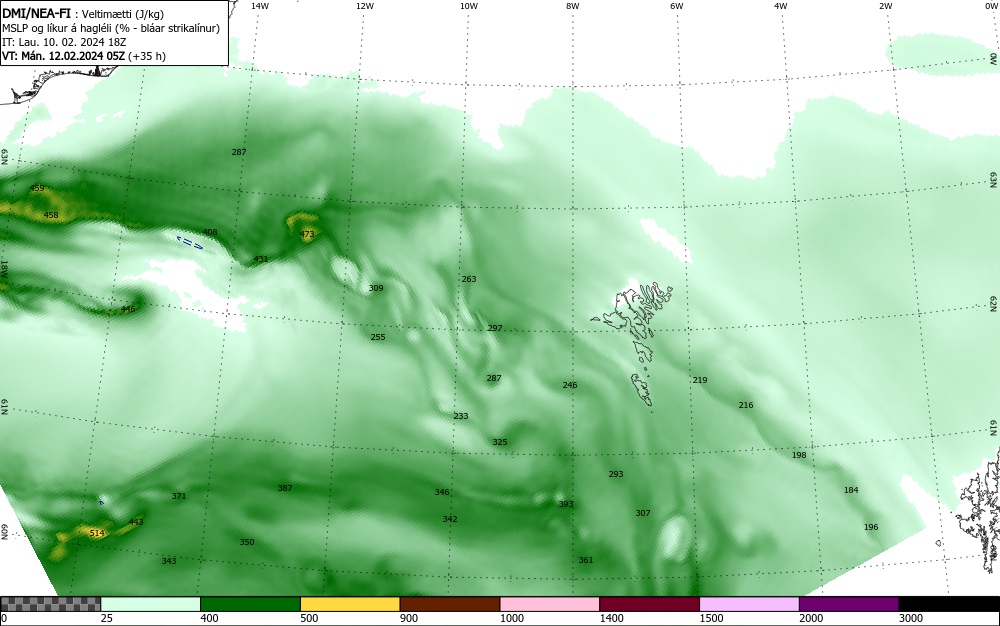1000x626 pixels.
Task: Click the yellow 500–900 legend swatch
Action: tap(350, 604)
